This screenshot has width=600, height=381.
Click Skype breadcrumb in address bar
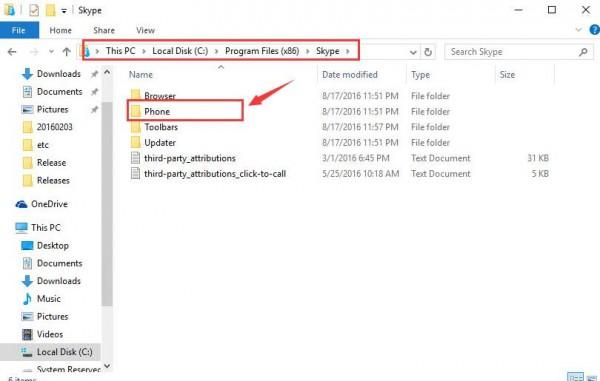[x=328, y=51]
